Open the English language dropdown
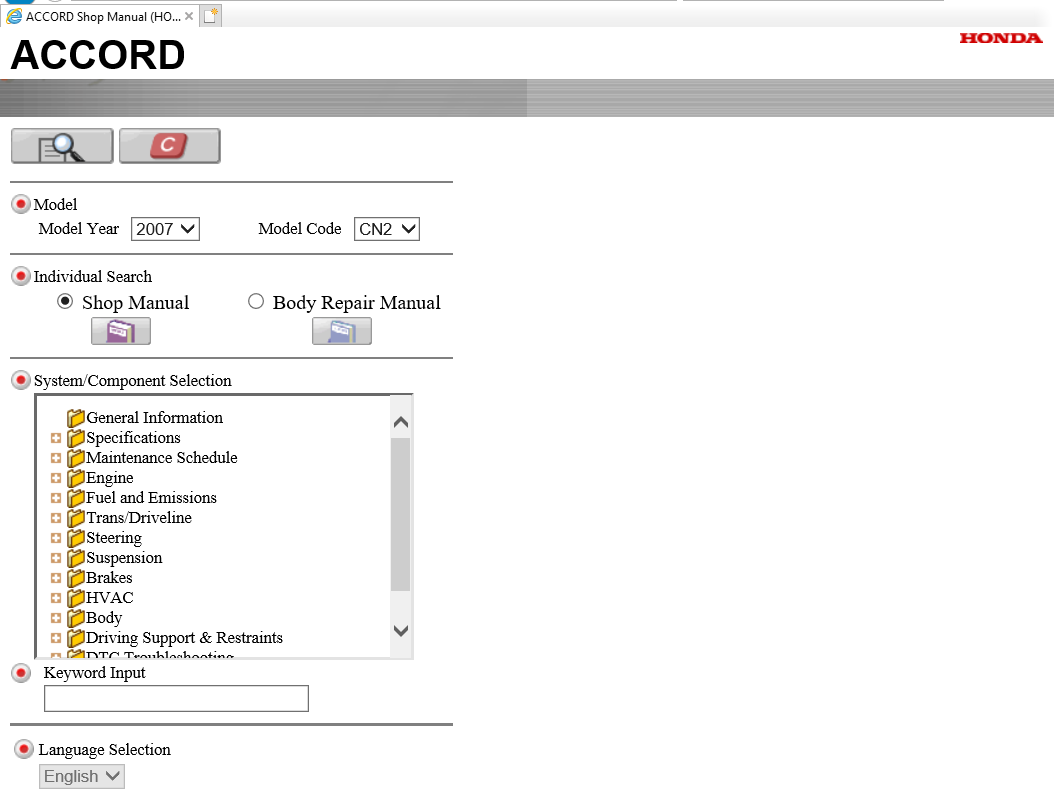 (x=82, y=777)
